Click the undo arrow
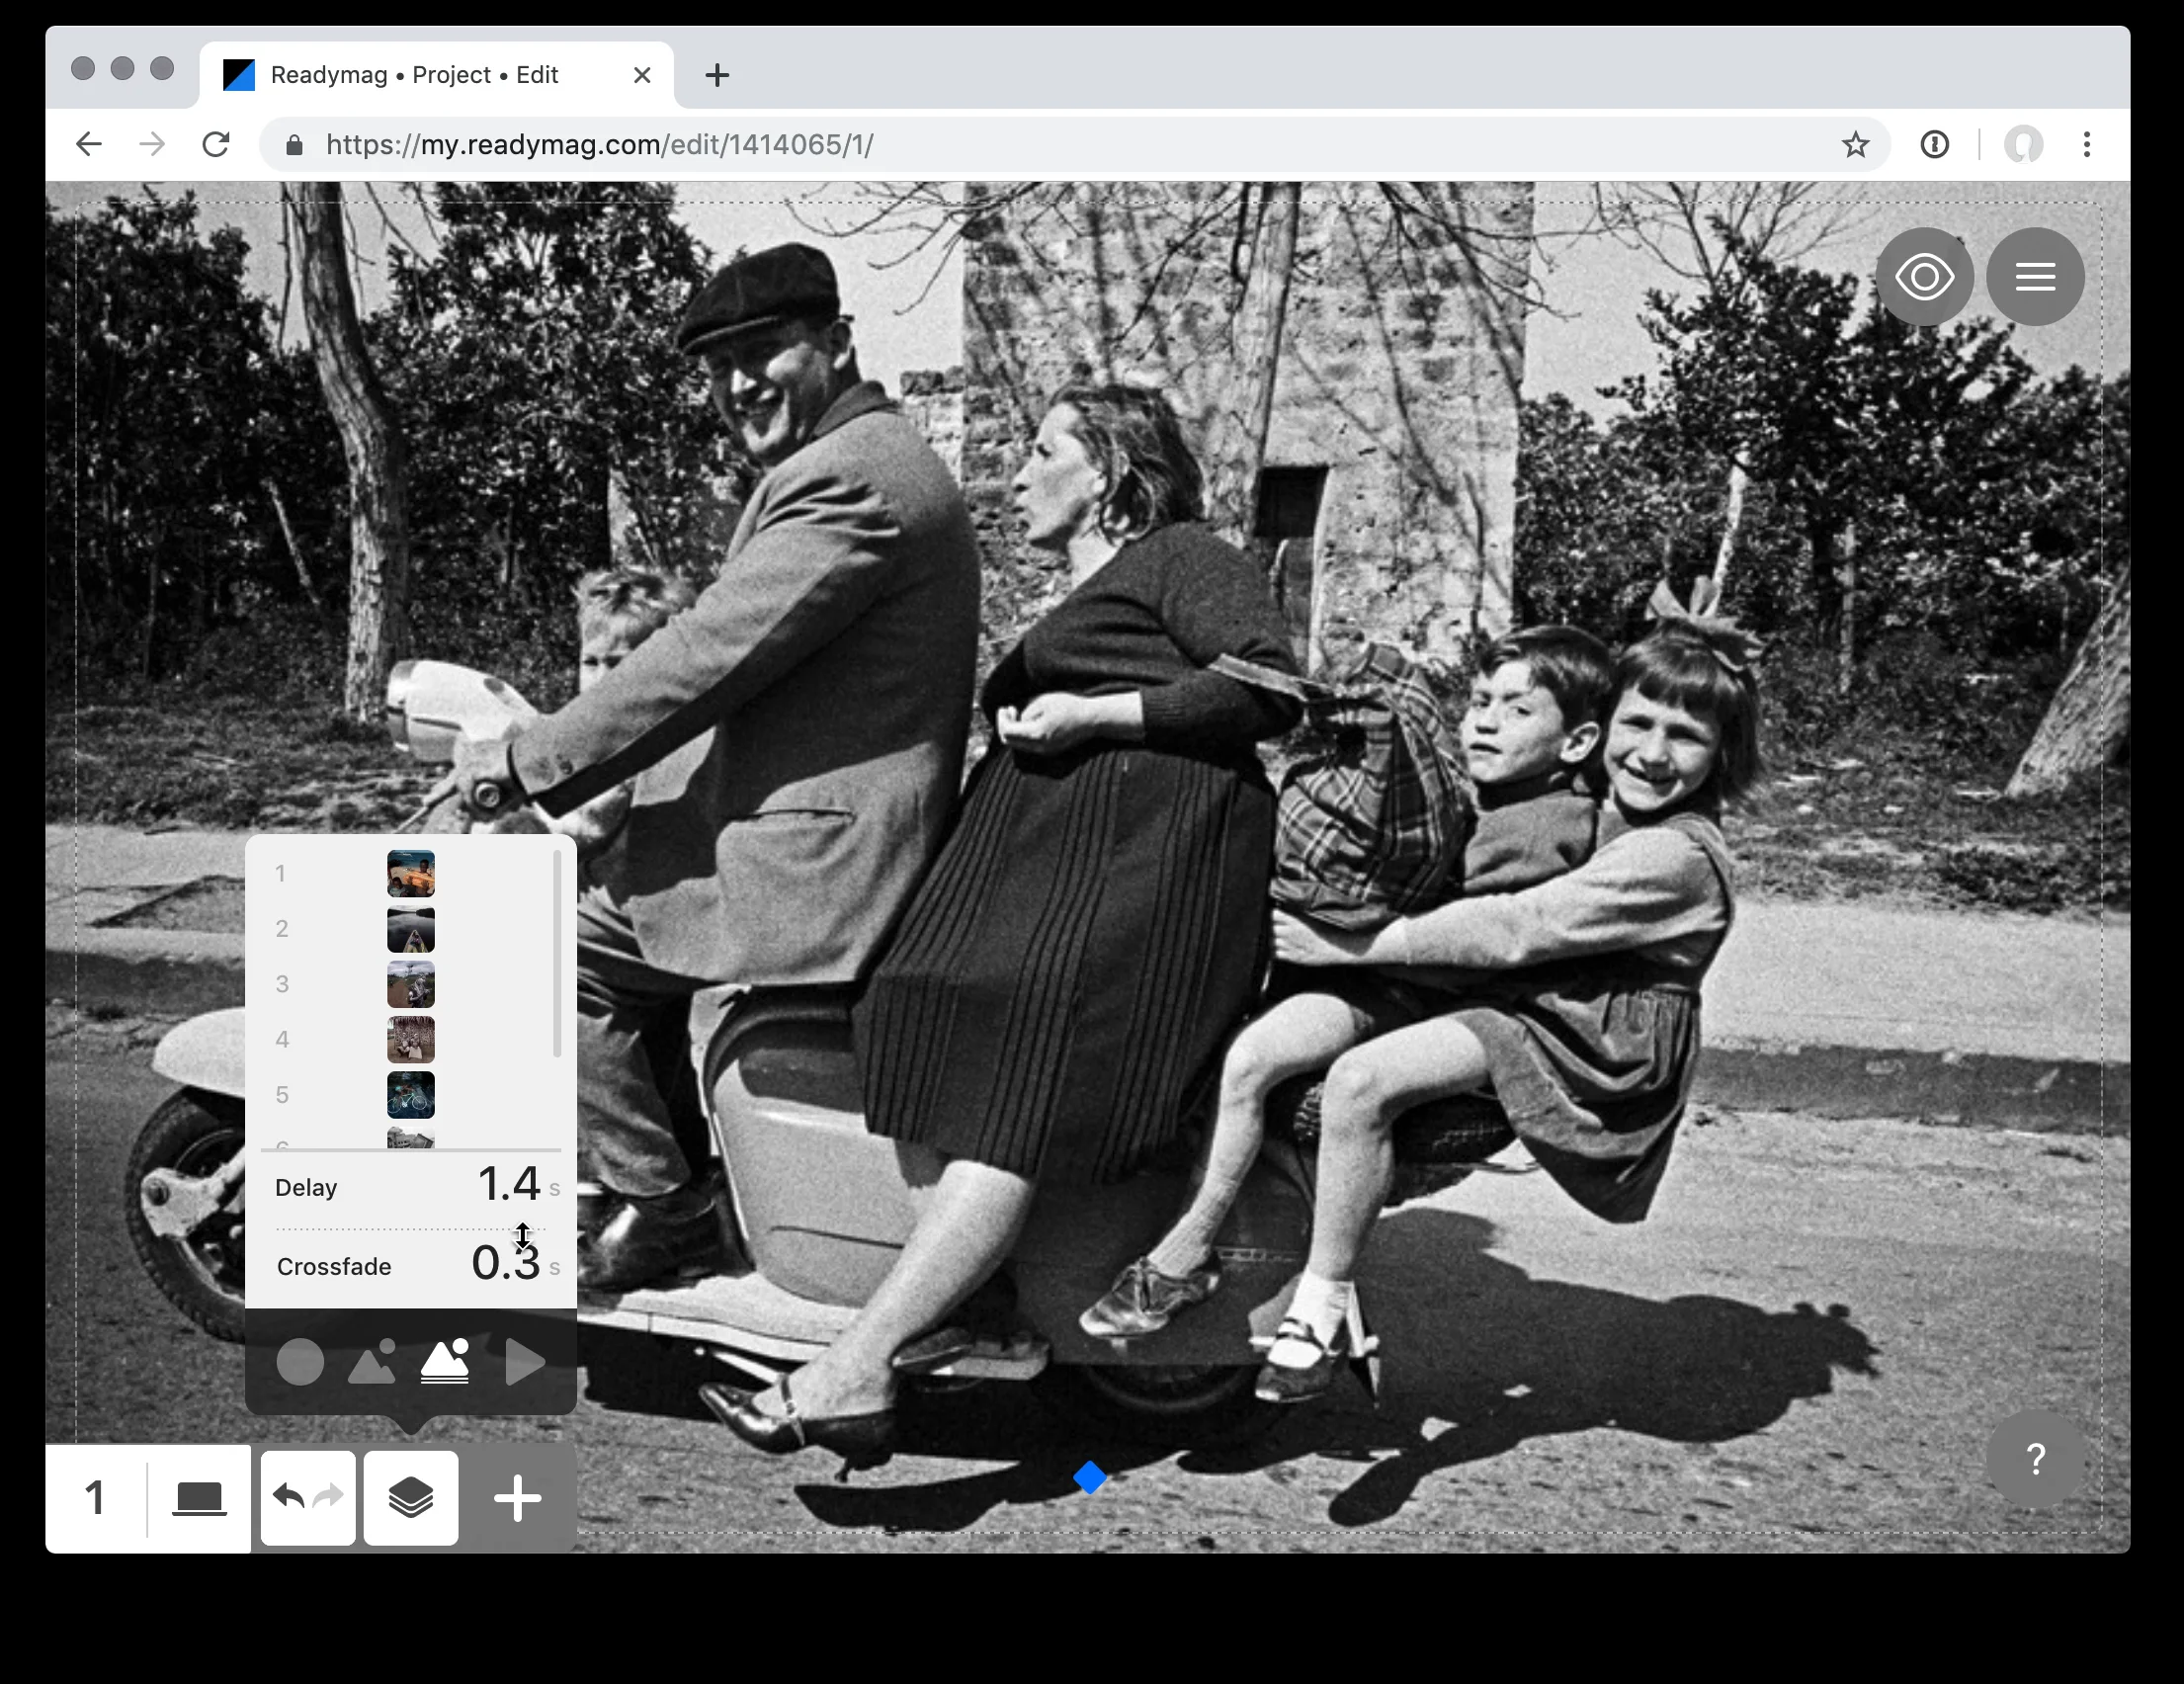 pos(288,1497)
